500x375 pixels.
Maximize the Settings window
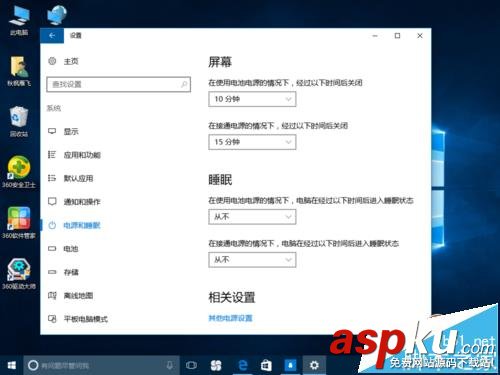pos(397,36)
